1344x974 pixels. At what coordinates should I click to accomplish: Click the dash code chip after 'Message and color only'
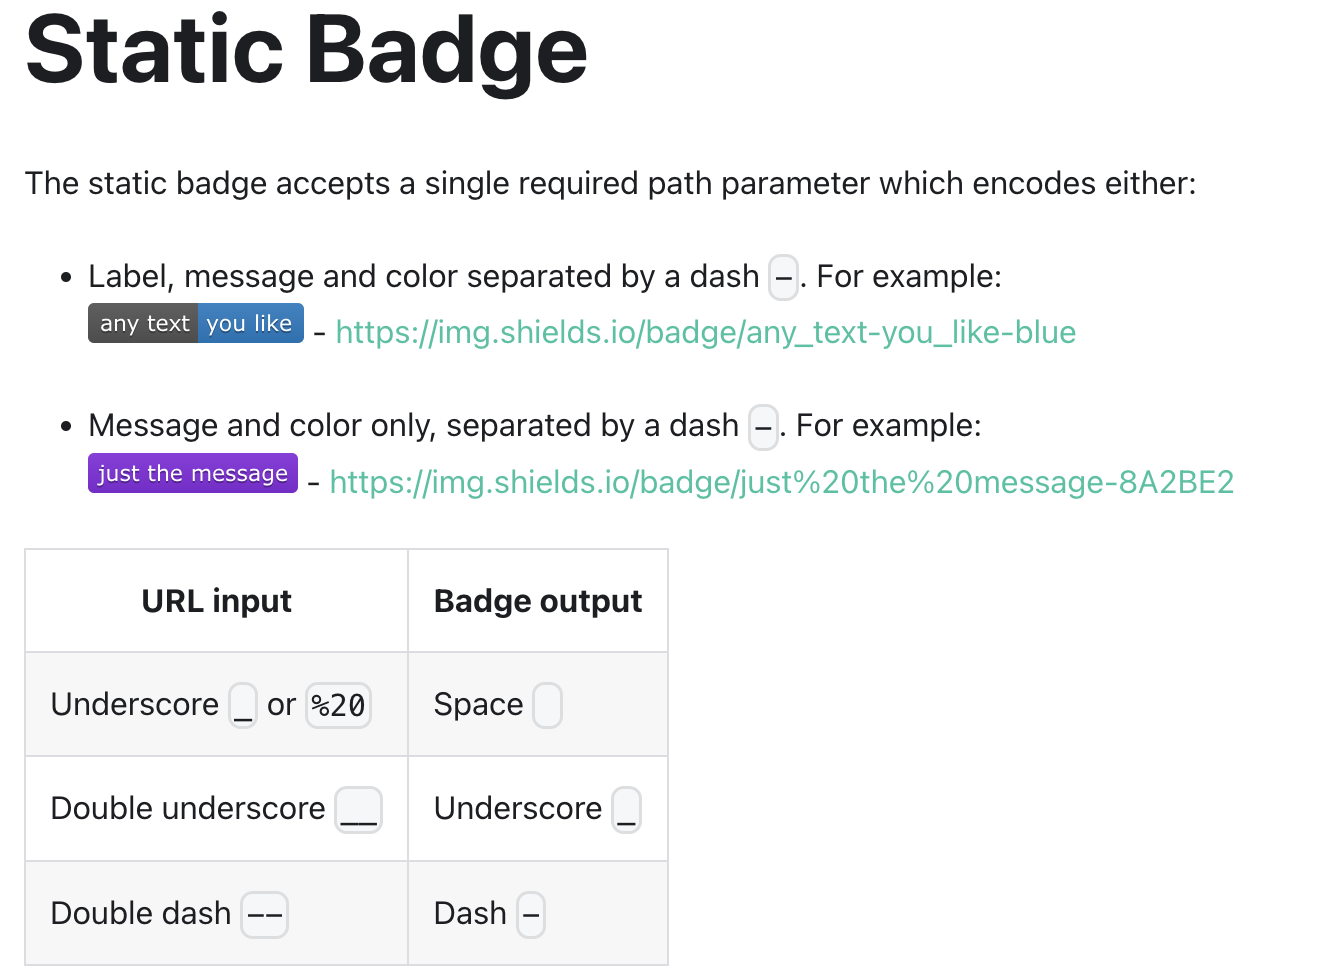click(763, 427)
